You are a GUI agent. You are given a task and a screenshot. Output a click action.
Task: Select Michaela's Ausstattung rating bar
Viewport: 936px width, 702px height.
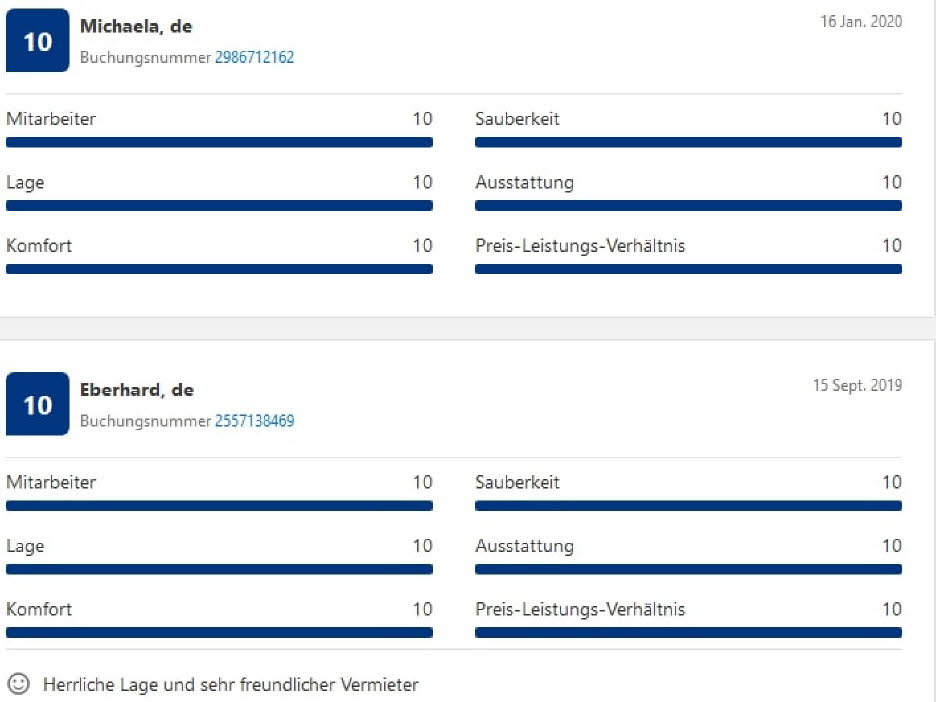point(688,205)
